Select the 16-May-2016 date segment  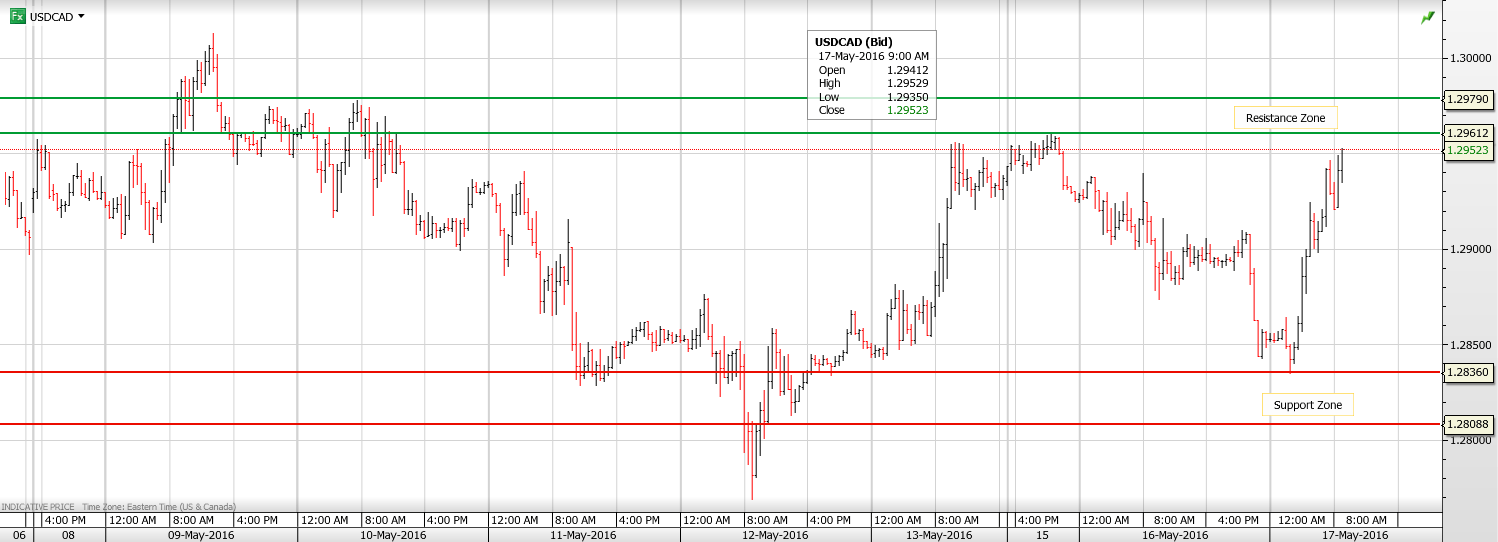1175,535
